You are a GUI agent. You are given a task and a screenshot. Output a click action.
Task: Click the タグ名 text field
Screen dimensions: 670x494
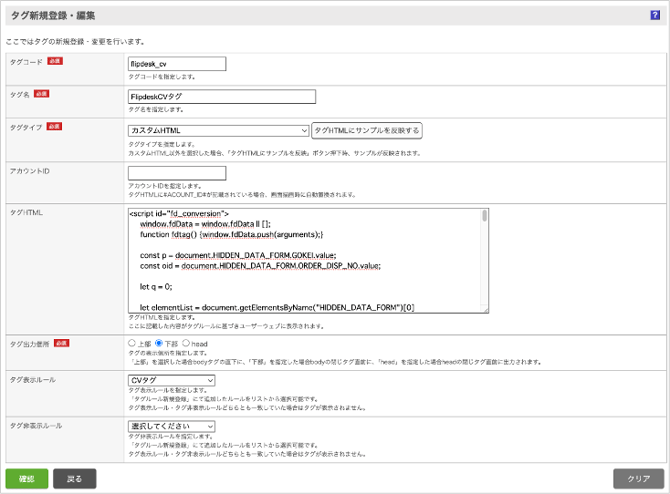(x=221, y=97)
